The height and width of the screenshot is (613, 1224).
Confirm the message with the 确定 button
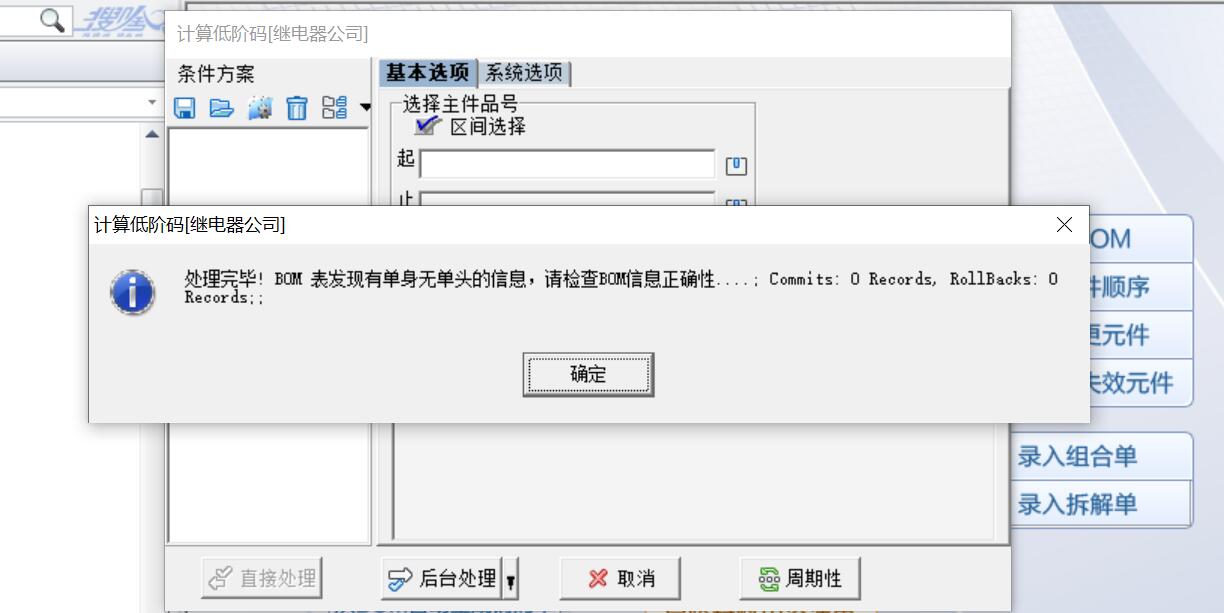pyautogui.click(x=588, y=375)
